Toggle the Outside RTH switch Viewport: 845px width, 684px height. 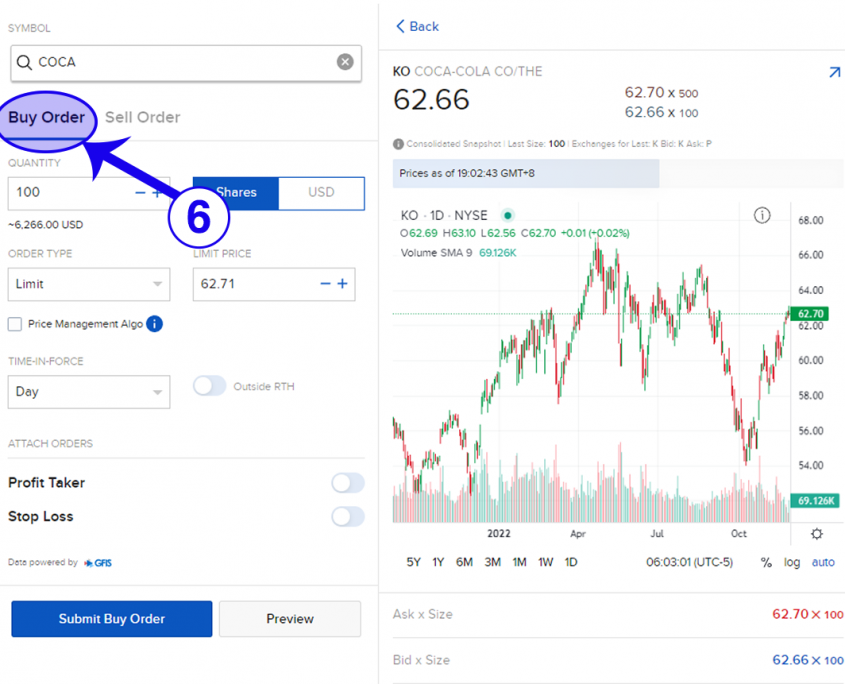pos(209,386)
